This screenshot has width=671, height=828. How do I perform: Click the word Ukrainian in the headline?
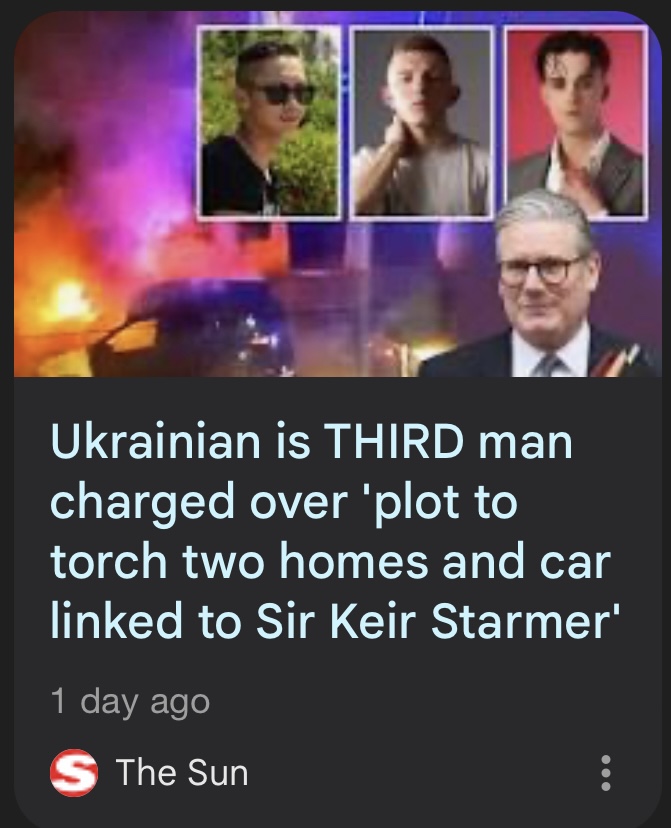[156, 440]
